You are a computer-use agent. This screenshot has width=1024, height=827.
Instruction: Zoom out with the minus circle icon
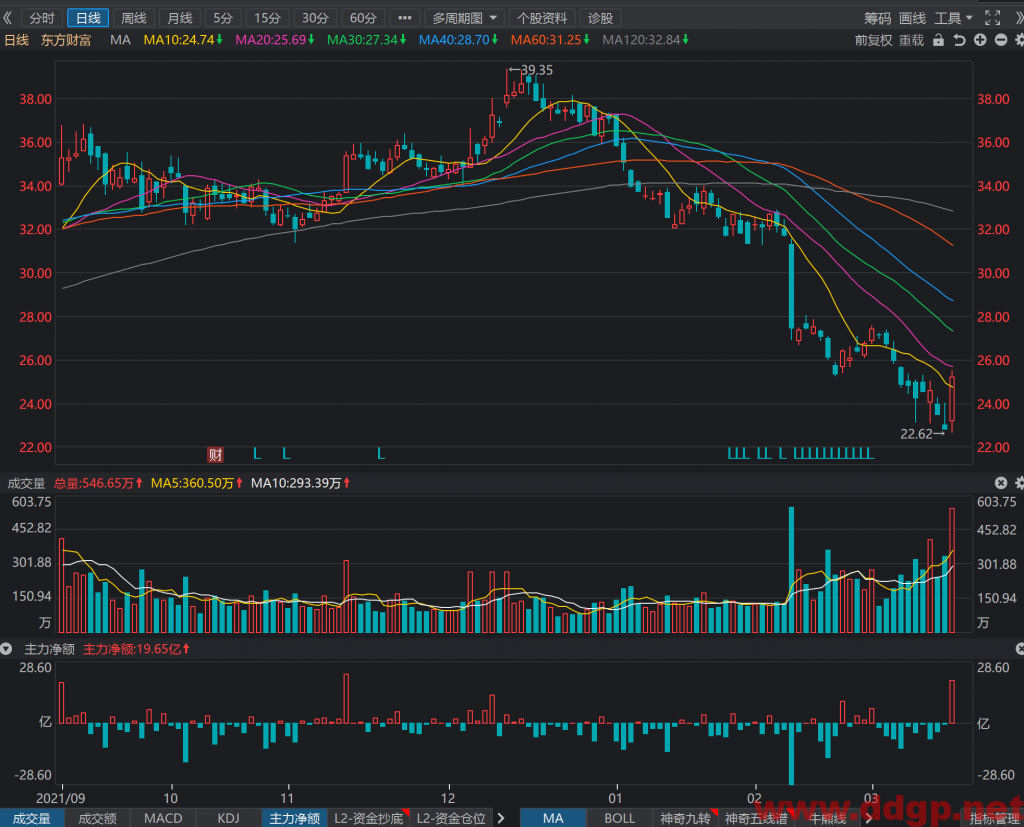[x=1000, y=40]
